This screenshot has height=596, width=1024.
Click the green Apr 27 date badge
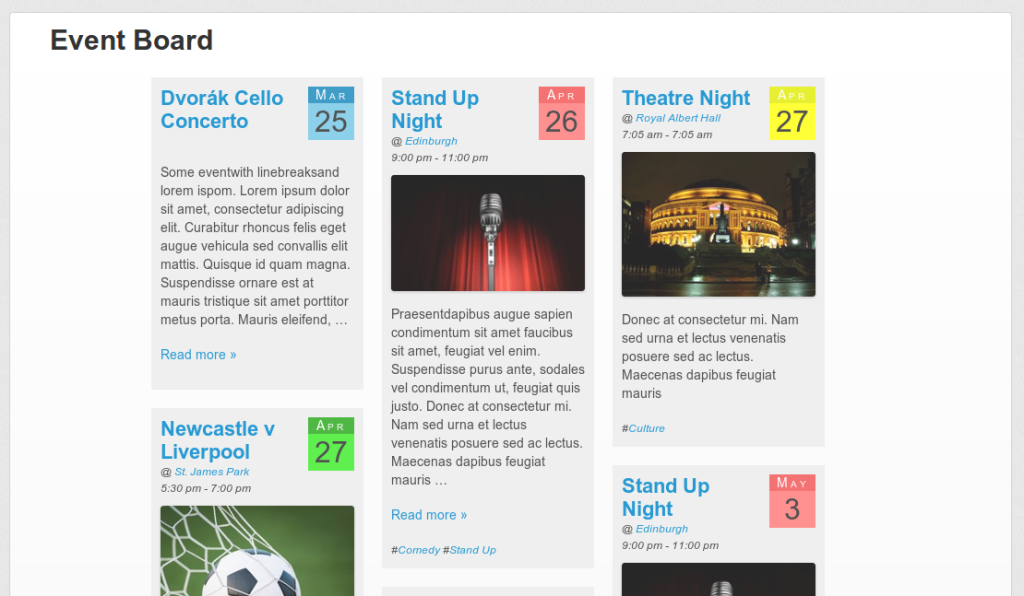tap(331, 444)
